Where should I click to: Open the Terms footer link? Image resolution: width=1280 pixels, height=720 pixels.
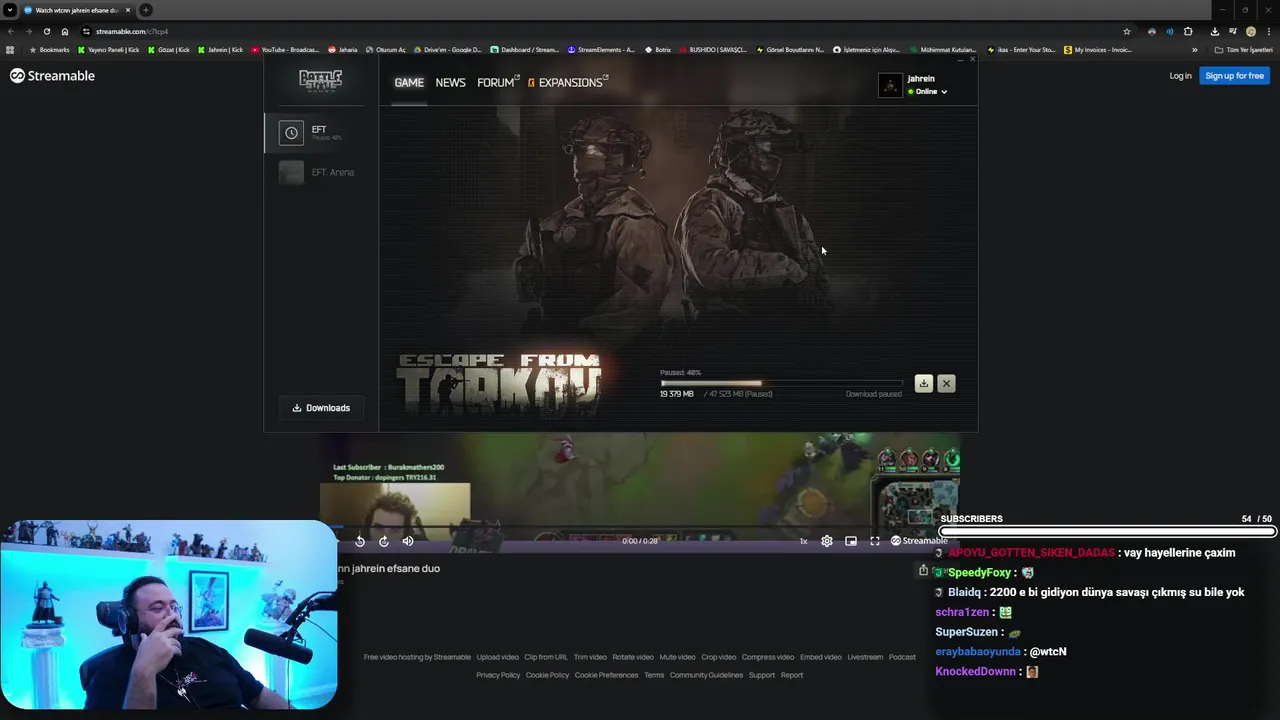654,675
